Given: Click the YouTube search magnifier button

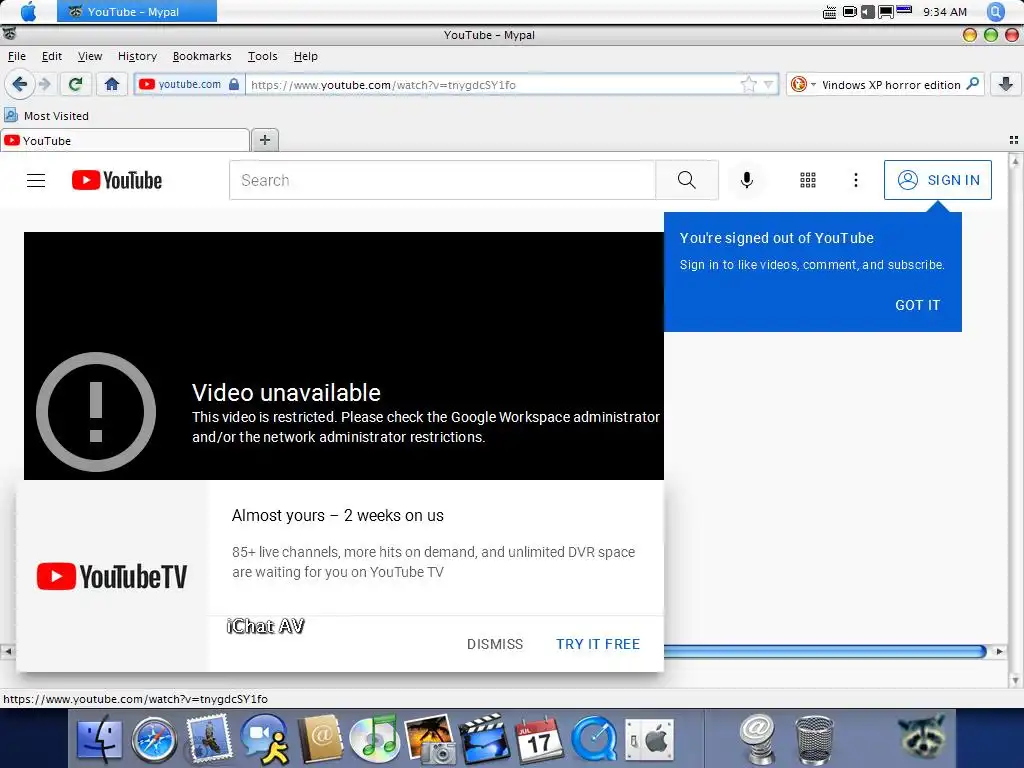Looking at the screenshot, I should coord(686,180).
